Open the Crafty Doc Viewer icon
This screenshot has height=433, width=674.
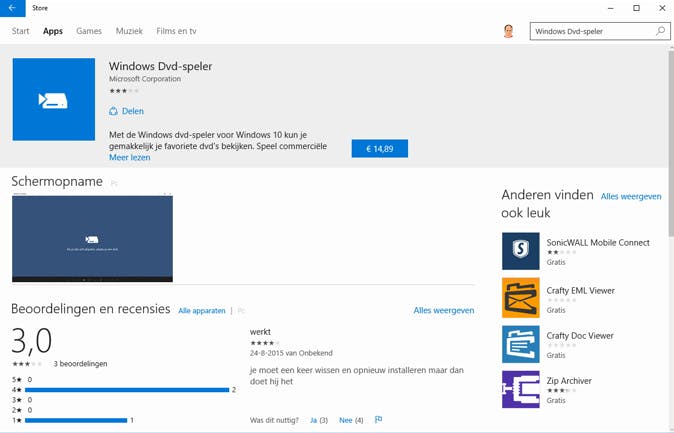(521, 344)
